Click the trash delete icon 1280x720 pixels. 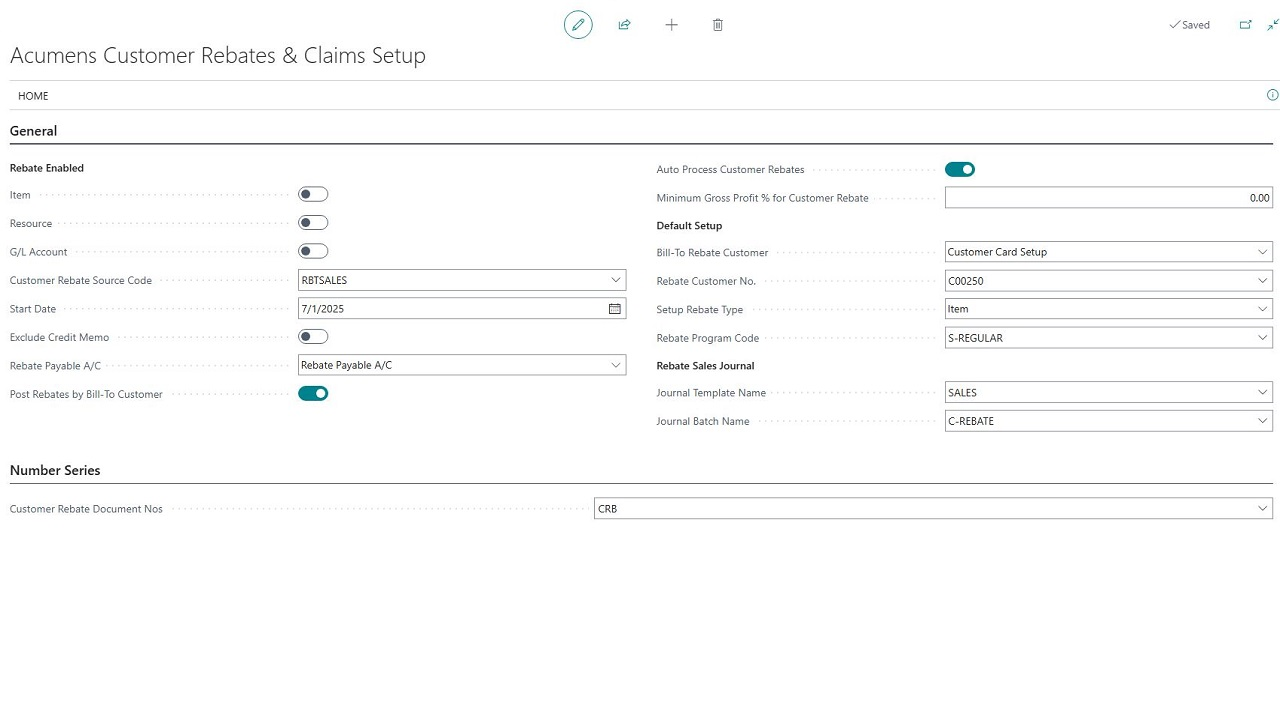(718, 25)
